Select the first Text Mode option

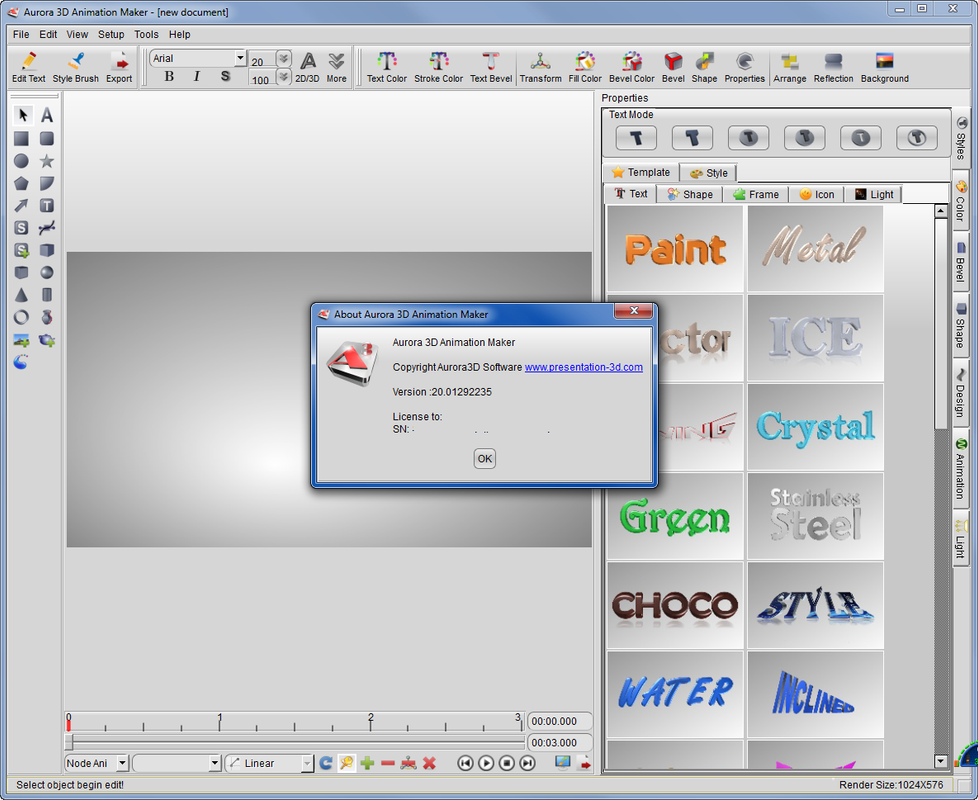636,138
